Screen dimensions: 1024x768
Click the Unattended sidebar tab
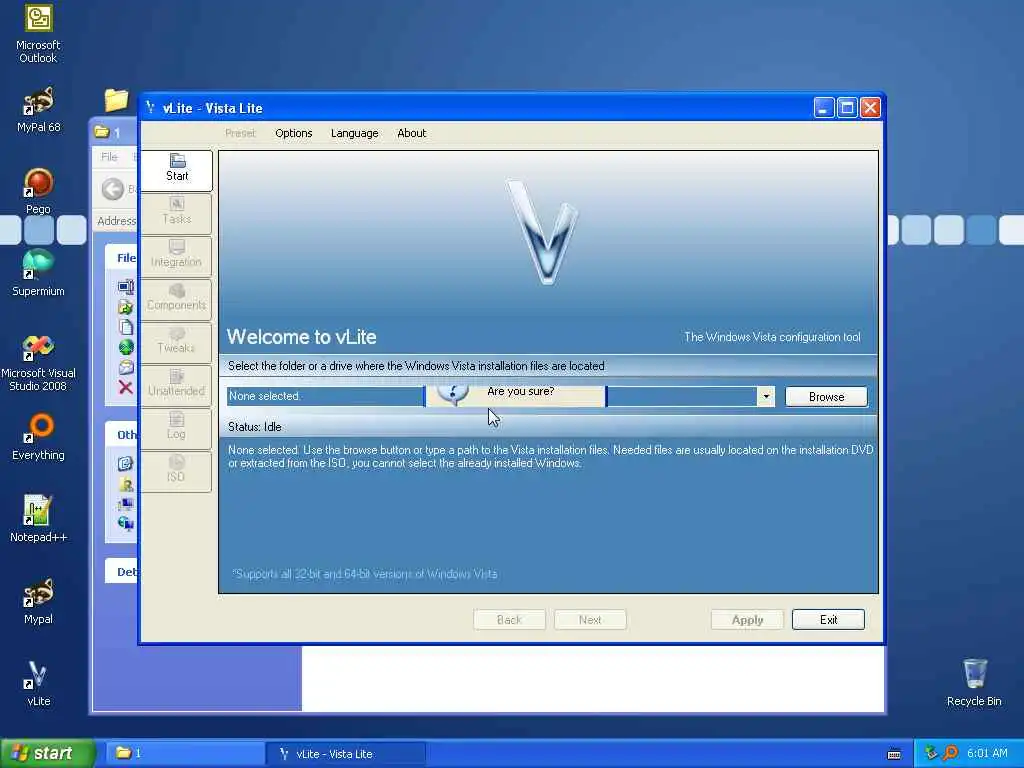[x=176, y=385]
